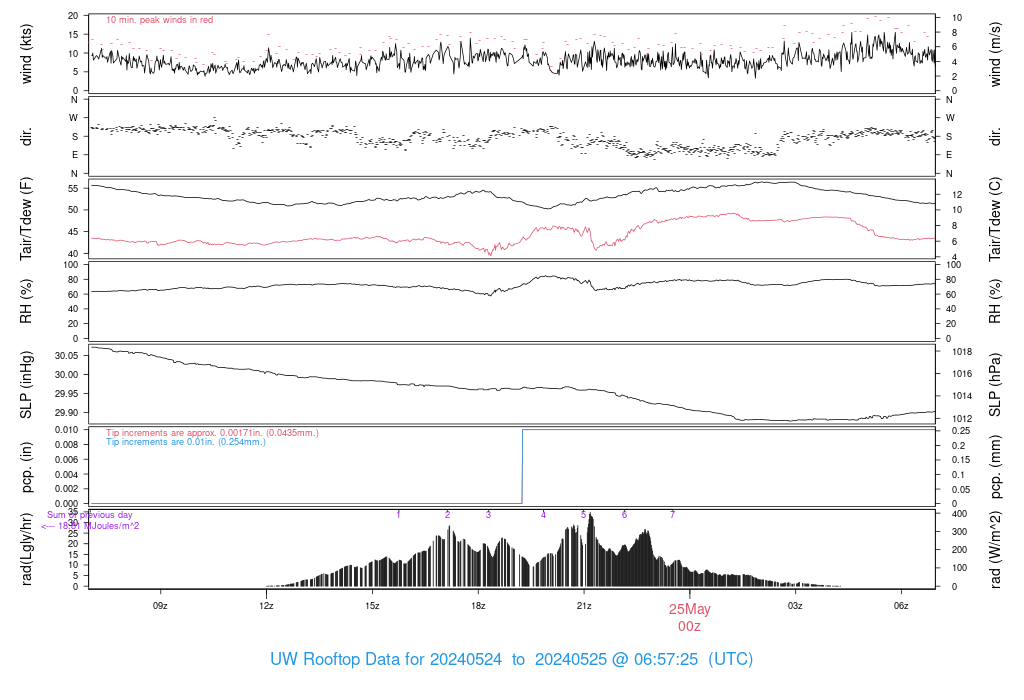Select the '10 min. peak winds in red' note
This screenshot has width=1024, height=700.
click(159, 20)
